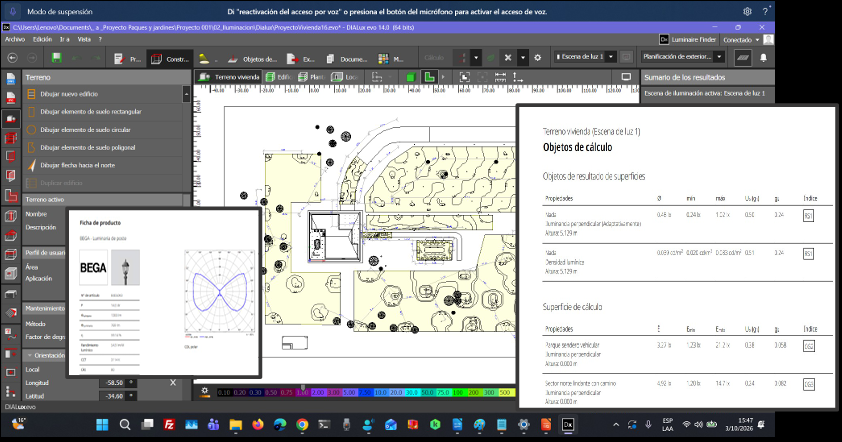Click the yellow 500 color scale swatch
842x442 pixels.
tap(505, 393)
